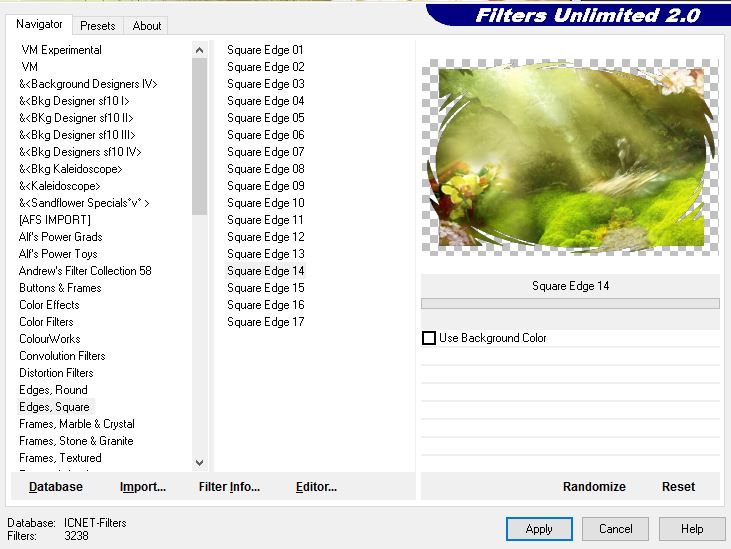Switch to the Presets tab
The image size is (731, 549).
click(98, 25)
